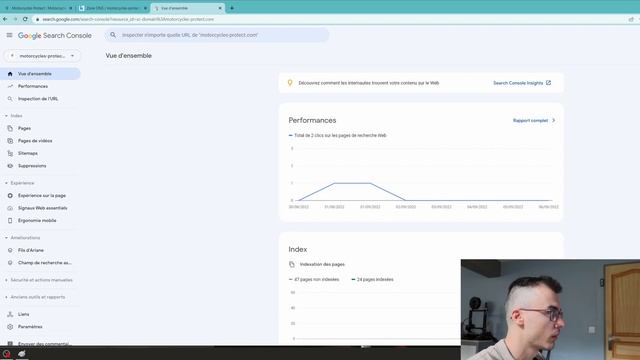The image size is (640, 360).
Task: Go back with the browser back arrow
Action: click(5, 19)
